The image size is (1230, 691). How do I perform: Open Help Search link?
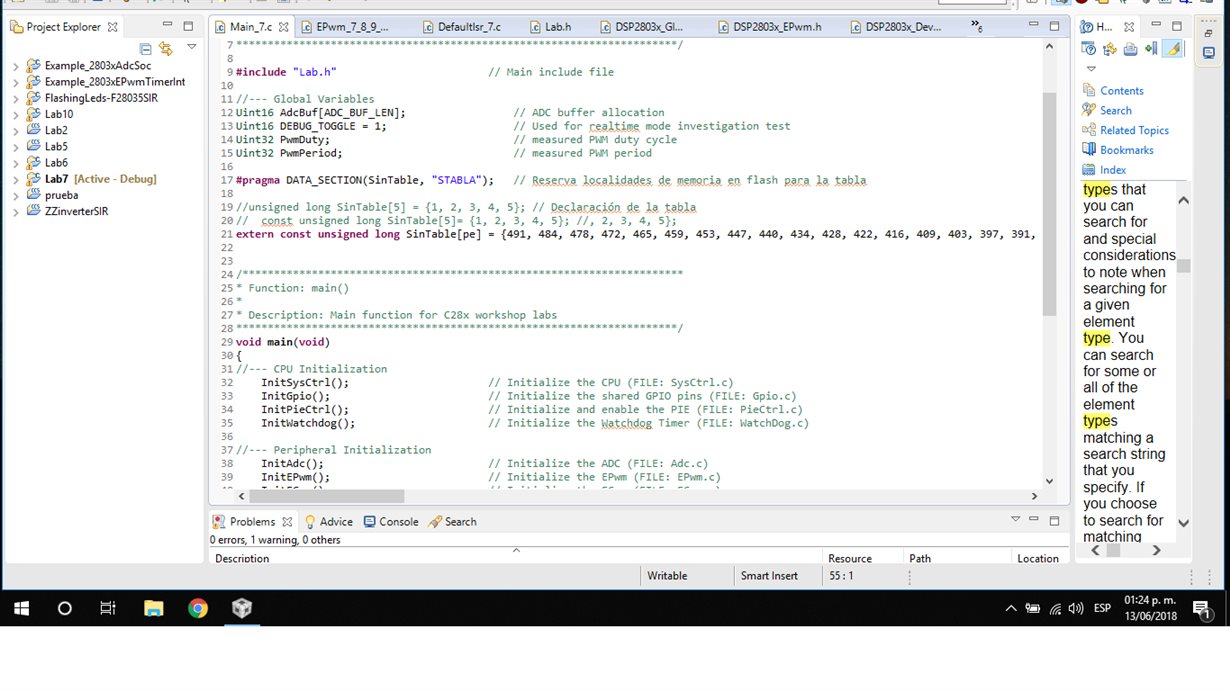click(x=1116, y=111)
